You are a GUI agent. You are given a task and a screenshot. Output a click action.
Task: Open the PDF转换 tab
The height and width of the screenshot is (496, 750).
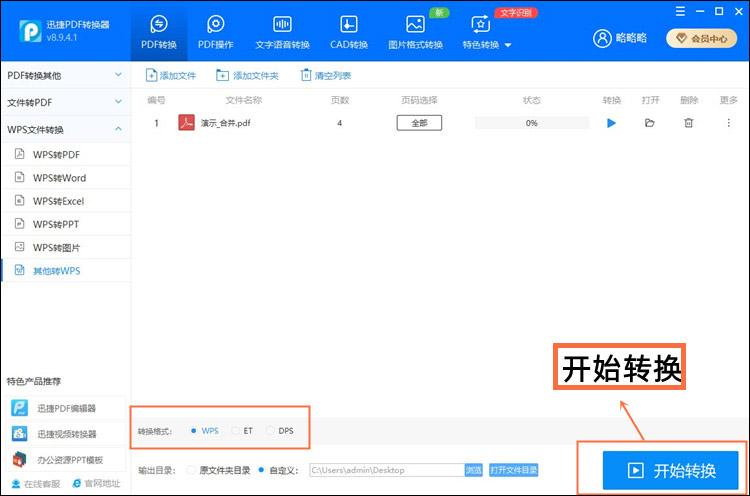click(x=159, y=32)
